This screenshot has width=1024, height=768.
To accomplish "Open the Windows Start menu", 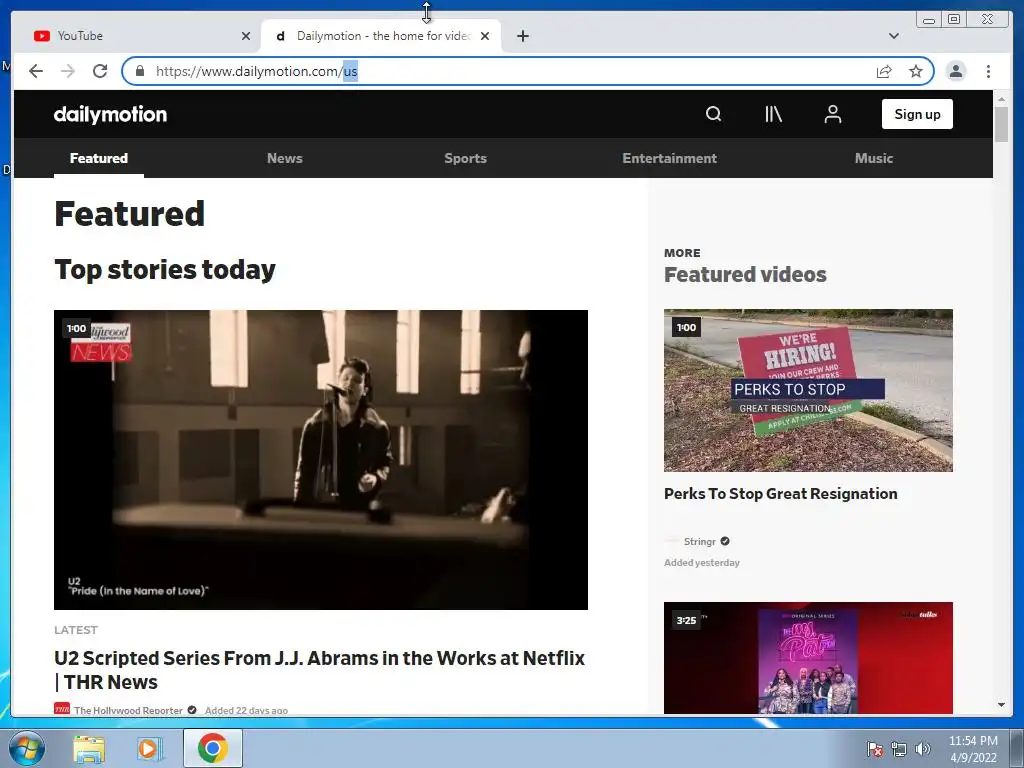I will [x=25, y=748].
